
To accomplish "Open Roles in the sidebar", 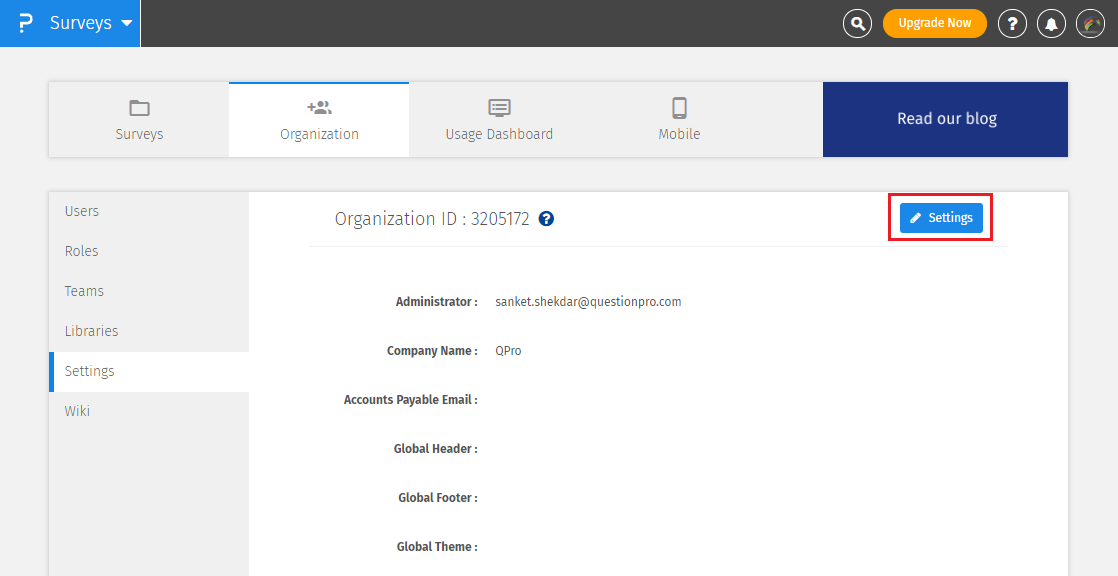I will coord(149,251).
